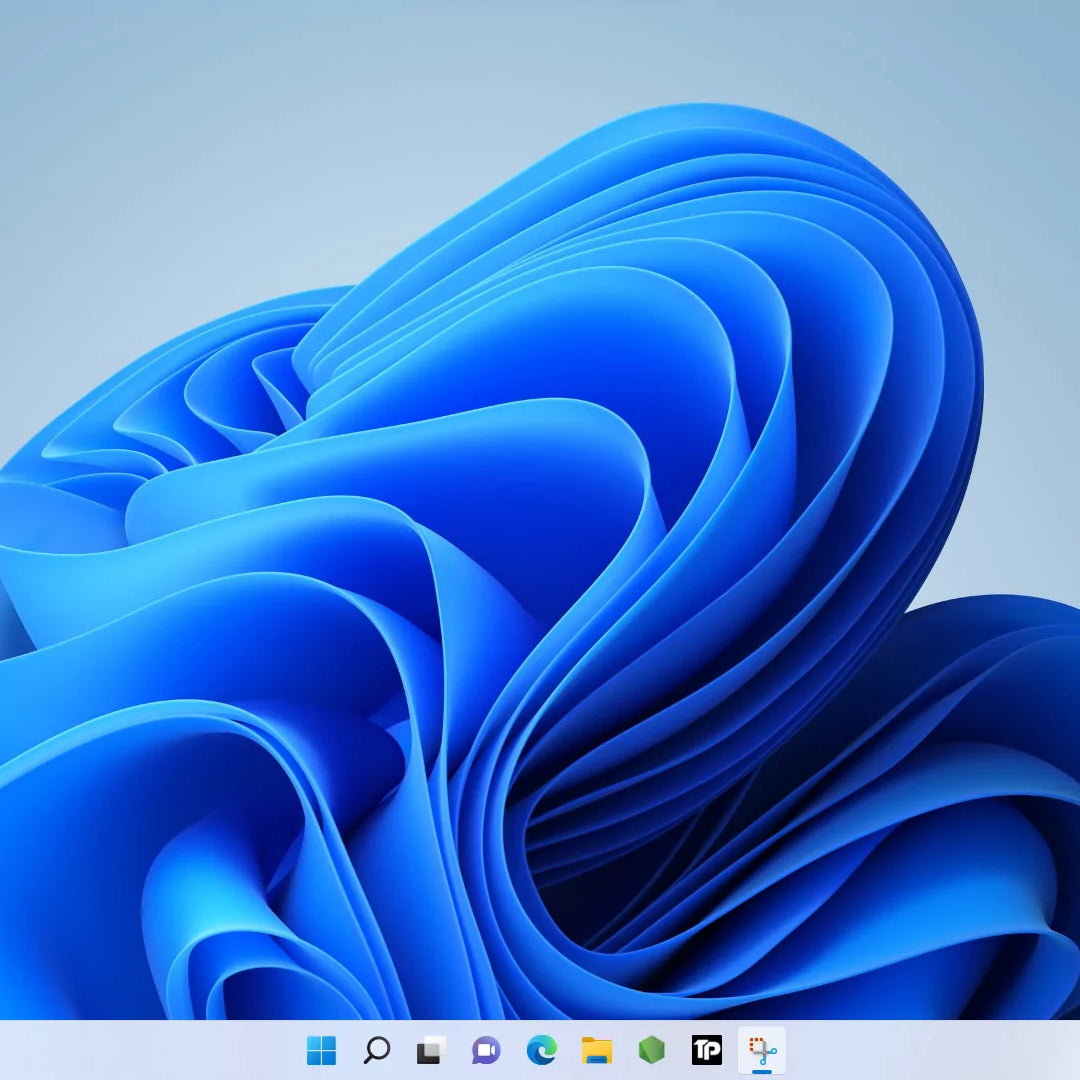Launch Windows Search from the taskbar
Viewport: 1080px width, 1080px height.
point(377,1050)
